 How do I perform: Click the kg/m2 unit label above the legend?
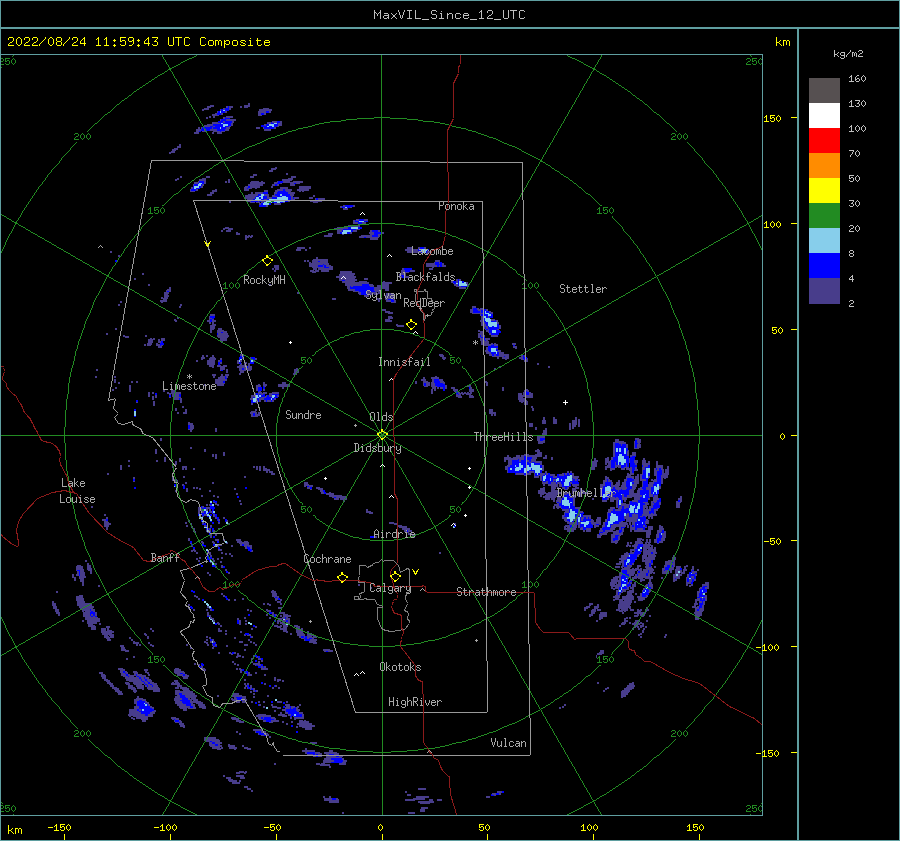[x=848, y=54]
